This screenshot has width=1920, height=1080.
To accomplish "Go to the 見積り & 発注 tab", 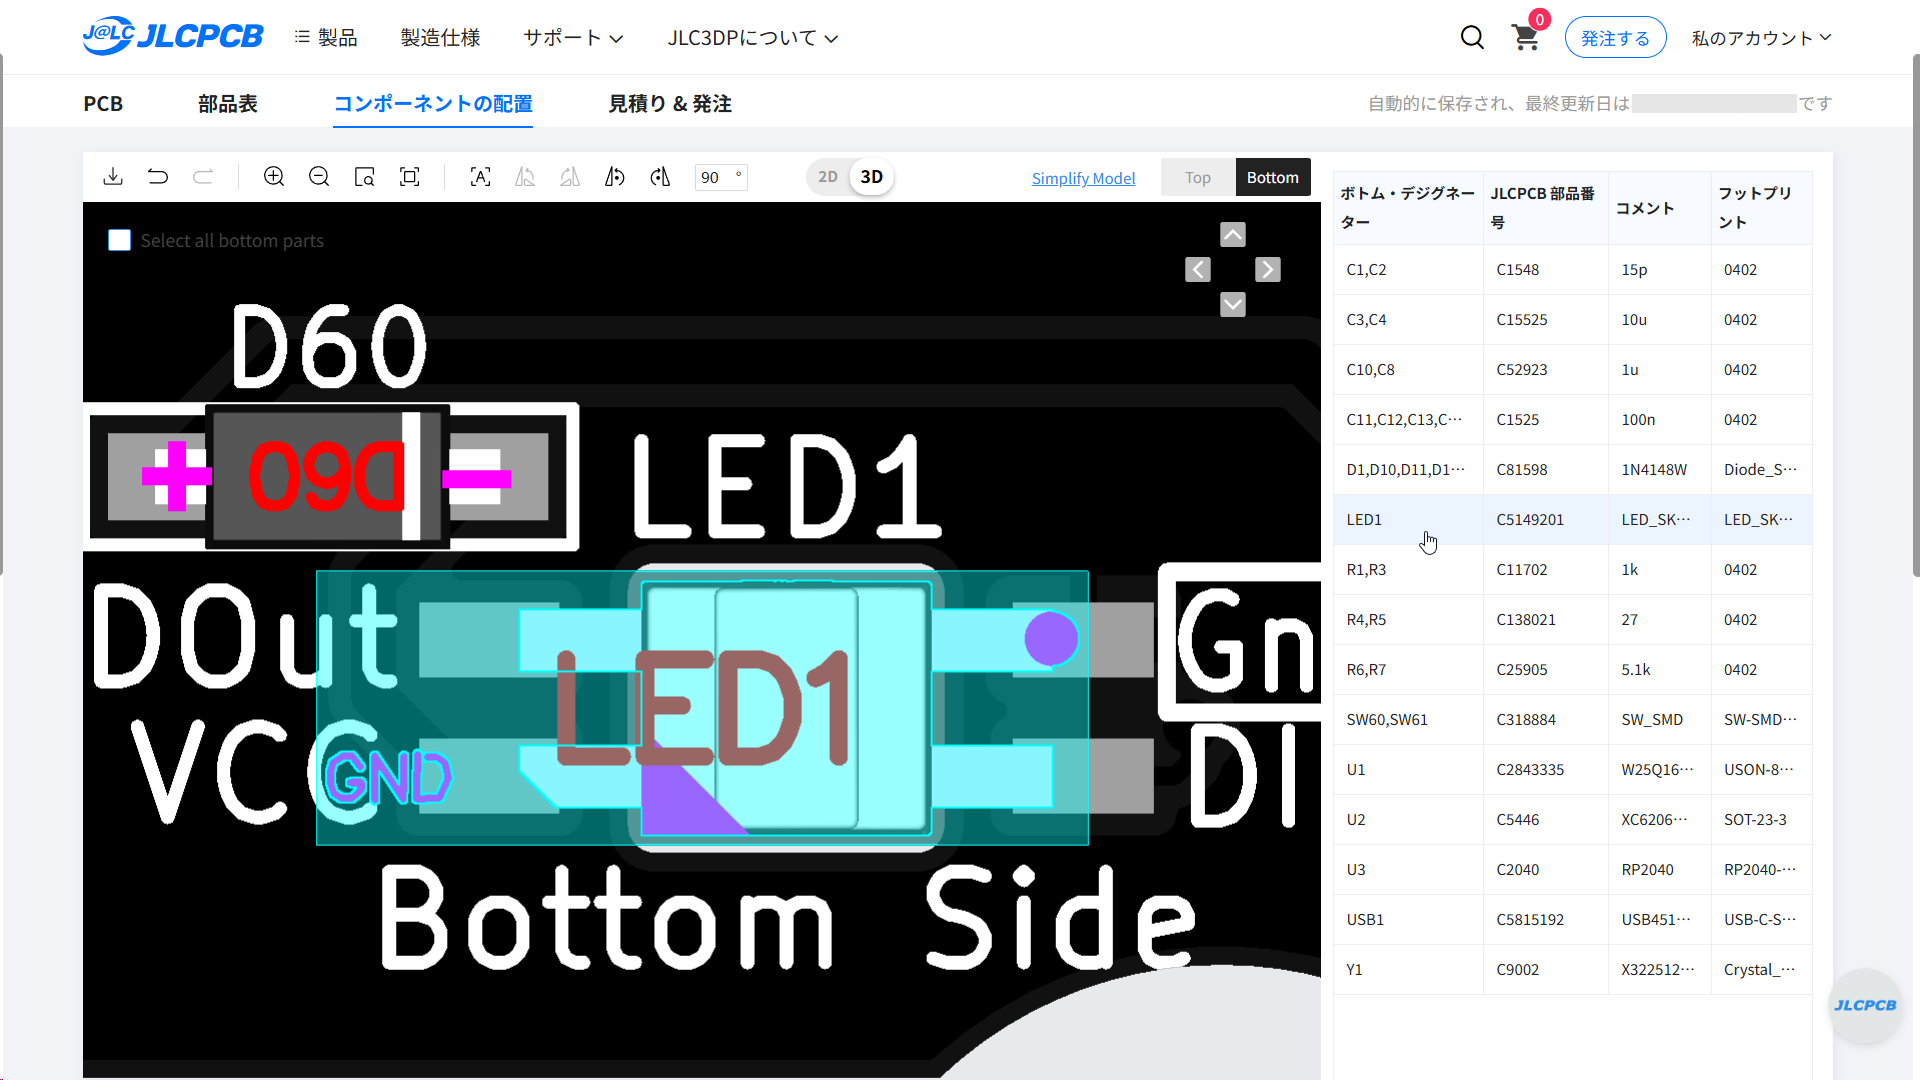I will 670,104.
